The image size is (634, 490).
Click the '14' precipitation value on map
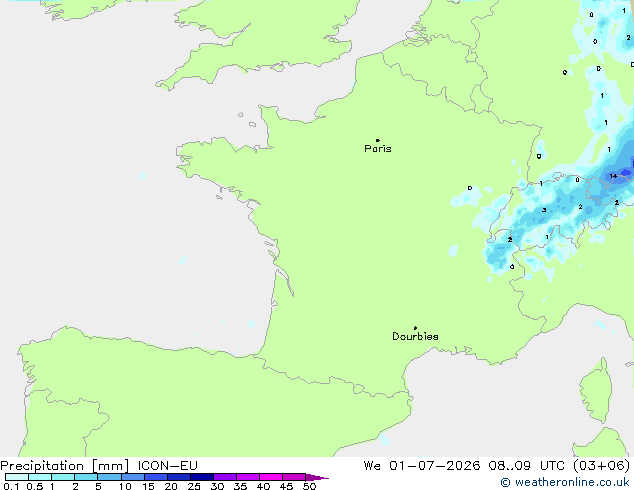613,176
